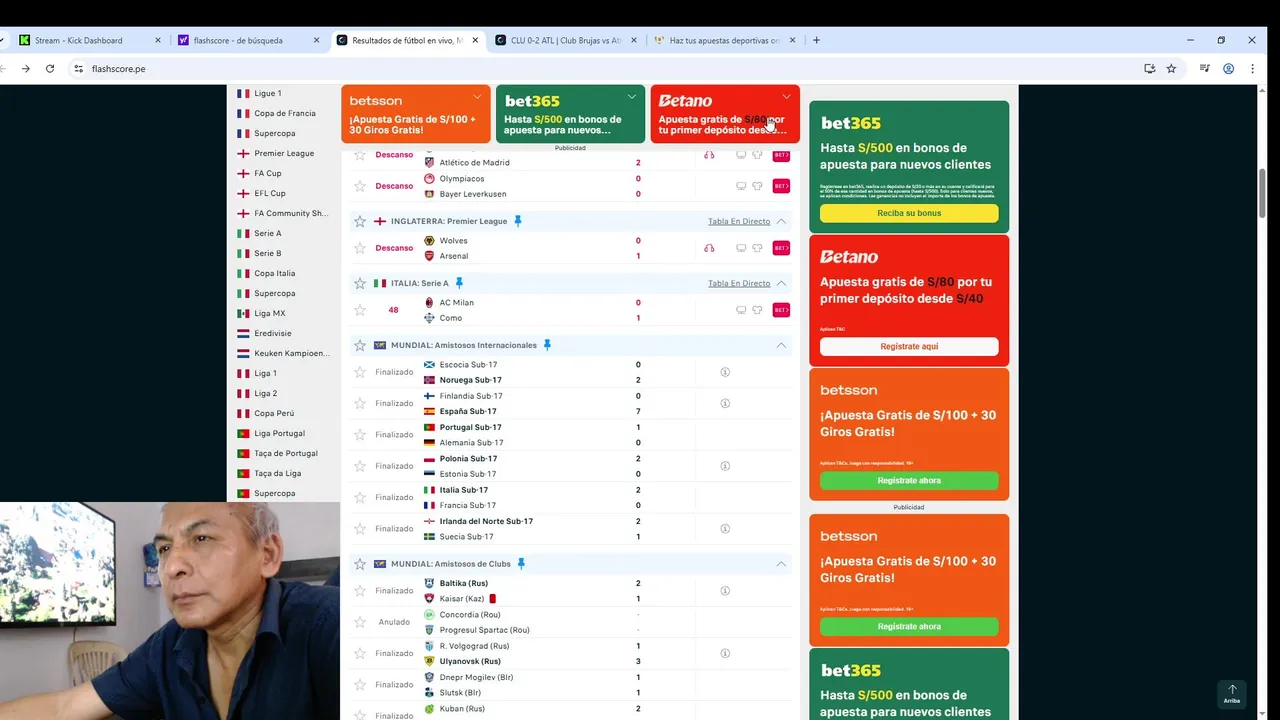Open the TV icon in Wolves vs Arsenal row
This screenshot has height=720, width=1280.
(741, 248)
